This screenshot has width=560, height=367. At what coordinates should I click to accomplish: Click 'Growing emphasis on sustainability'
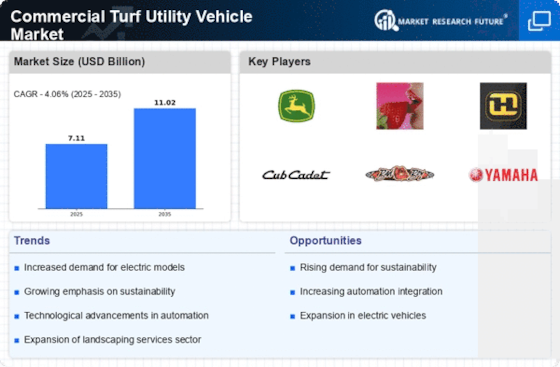pyautogui.click(x=100, y=292)
